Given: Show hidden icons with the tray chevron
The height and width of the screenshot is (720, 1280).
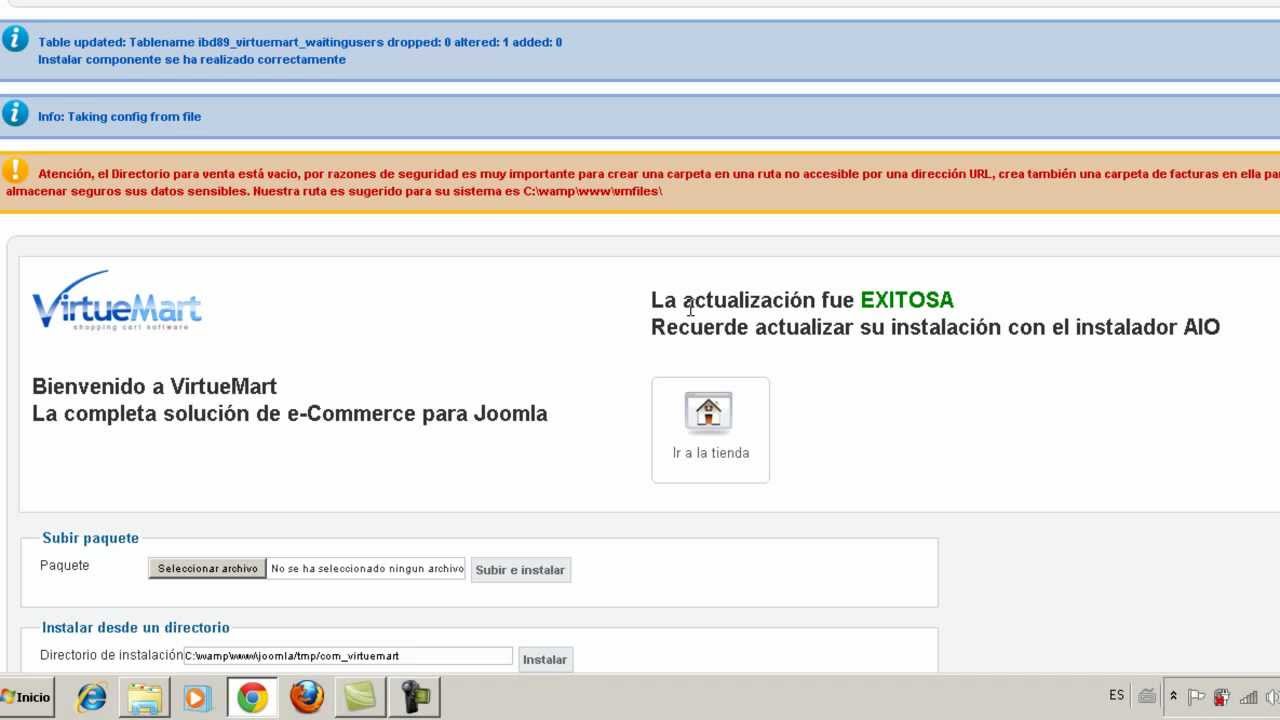Looking at the screenshot, I should (1173, 697).
